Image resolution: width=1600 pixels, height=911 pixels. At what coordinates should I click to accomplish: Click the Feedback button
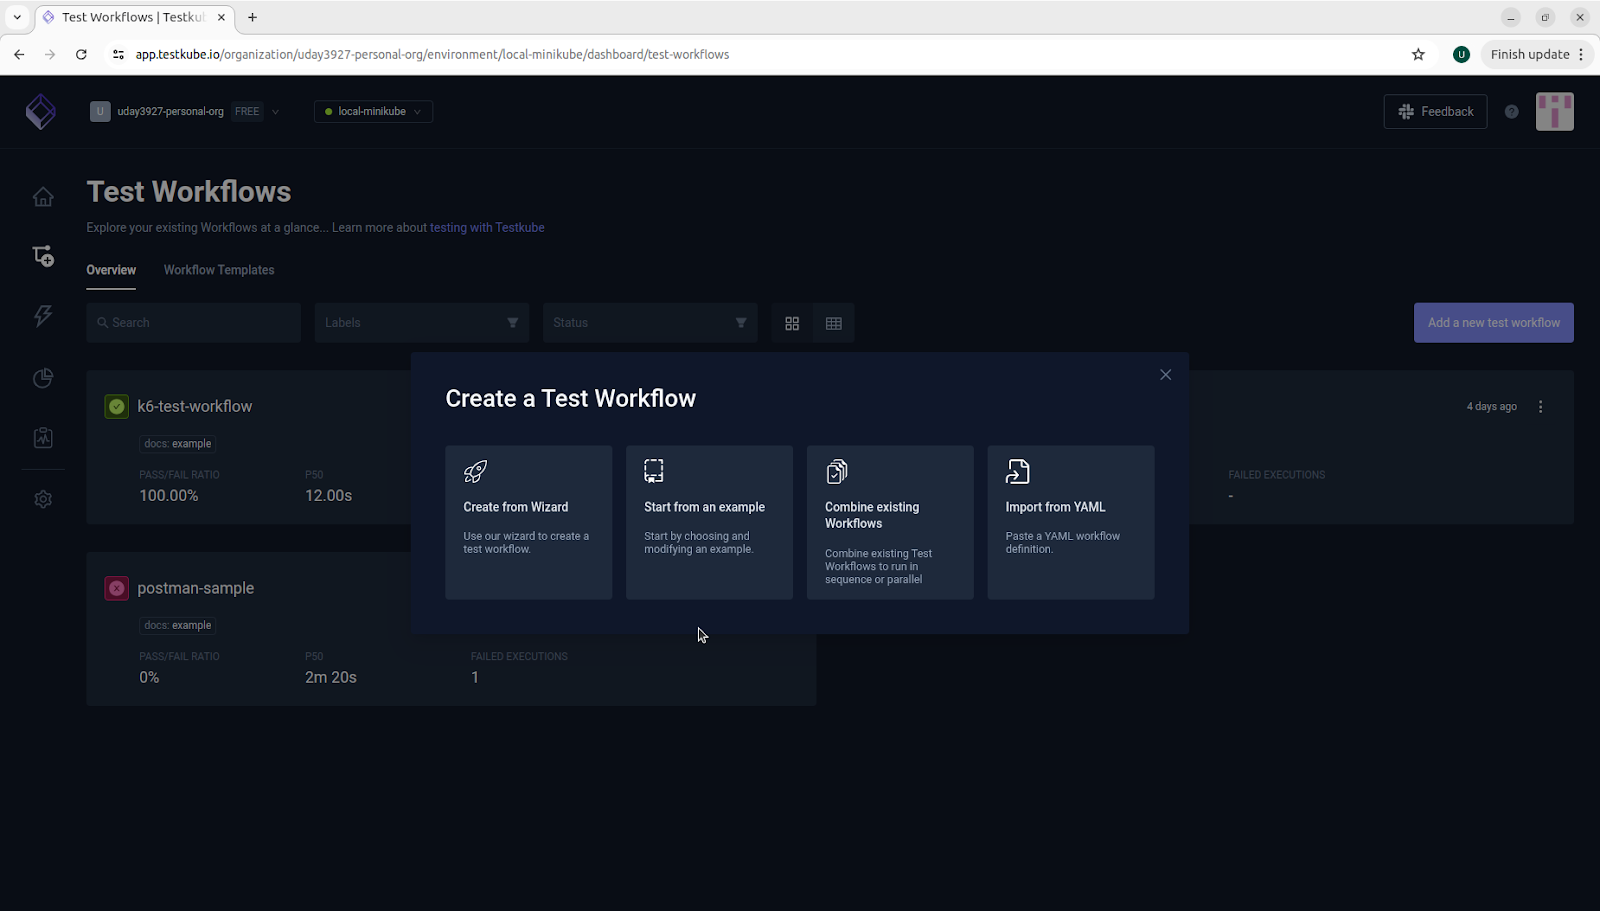point(1435,112)
